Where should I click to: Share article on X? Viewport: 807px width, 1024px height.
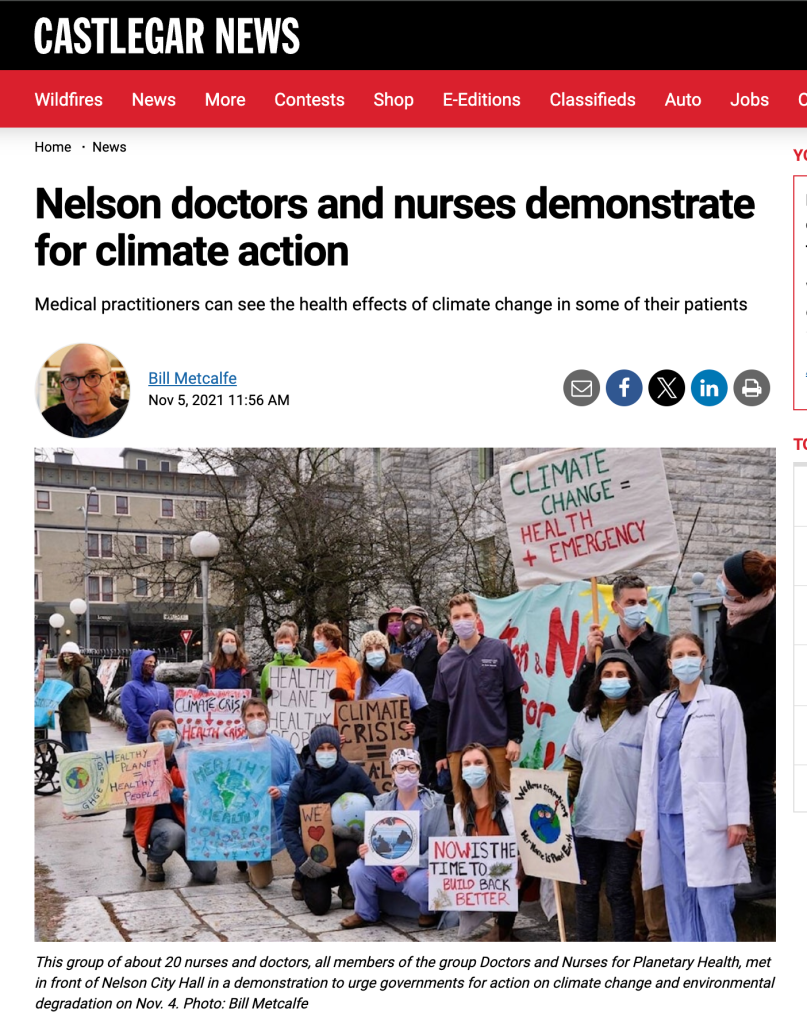[x=666, y=388]
